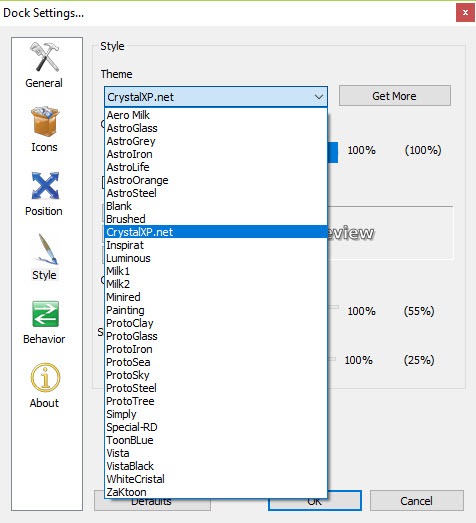The width and height of the screenshot is (476, 523).
Task: Select VistaBlack theme entry
Action: click(215, 466)
